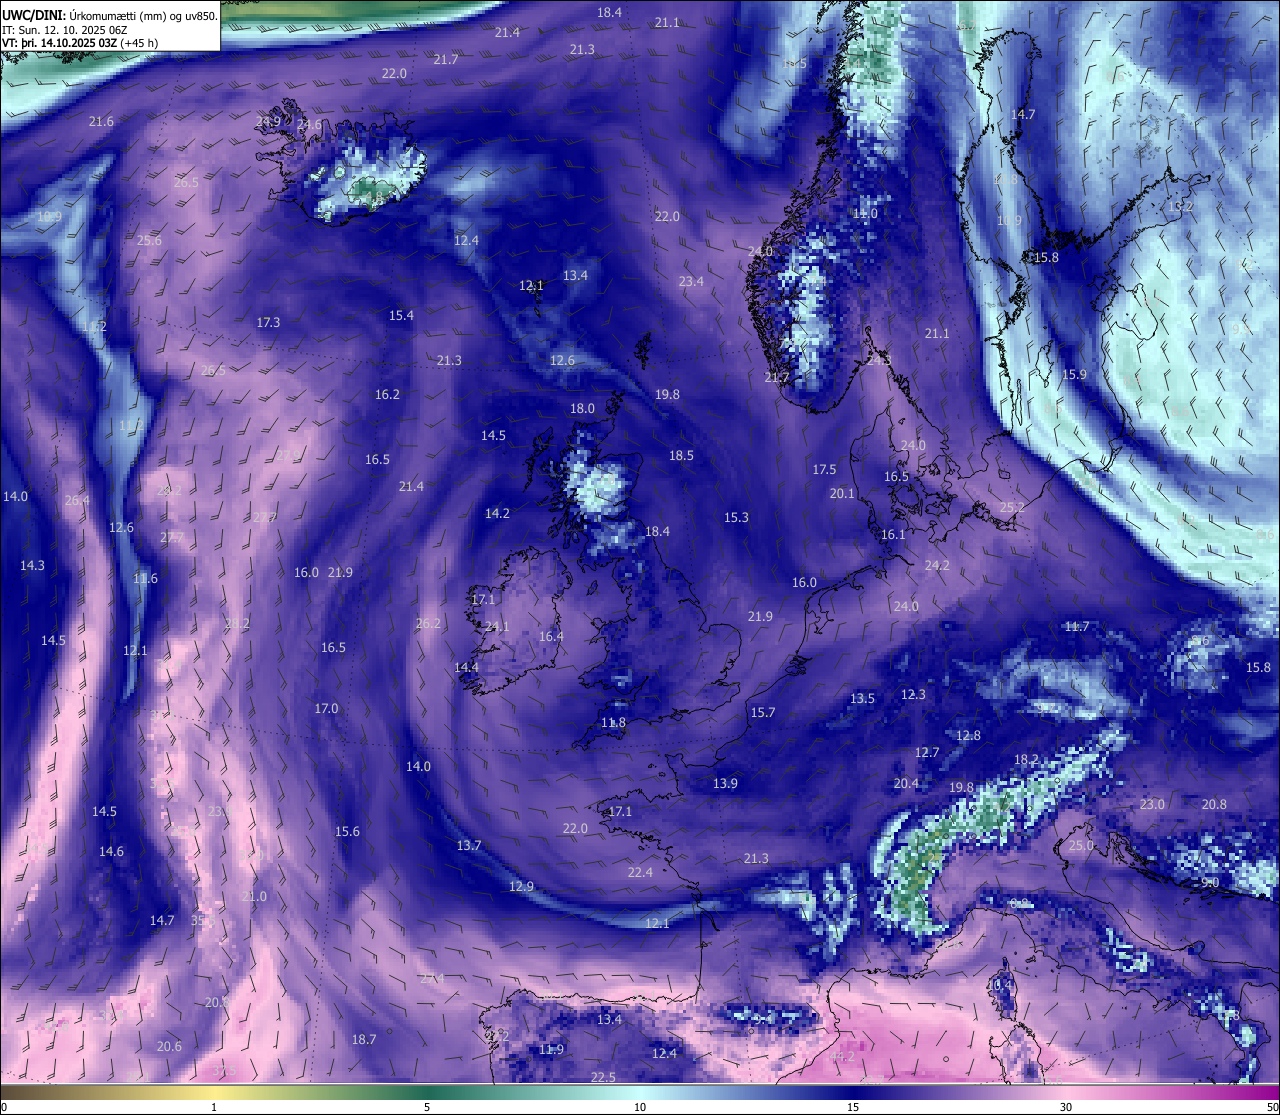
Task: Select the map value '15.7'
Action: pyautogui.click(x=762, y=713)
